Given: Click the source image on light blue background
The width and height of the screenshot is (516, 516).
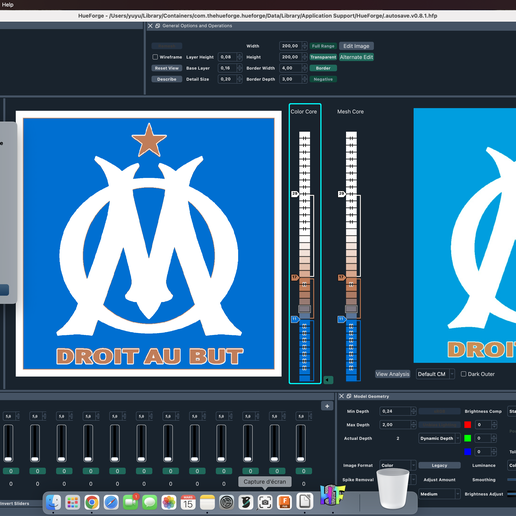Looking at the screenshot, I should [465, 235].
